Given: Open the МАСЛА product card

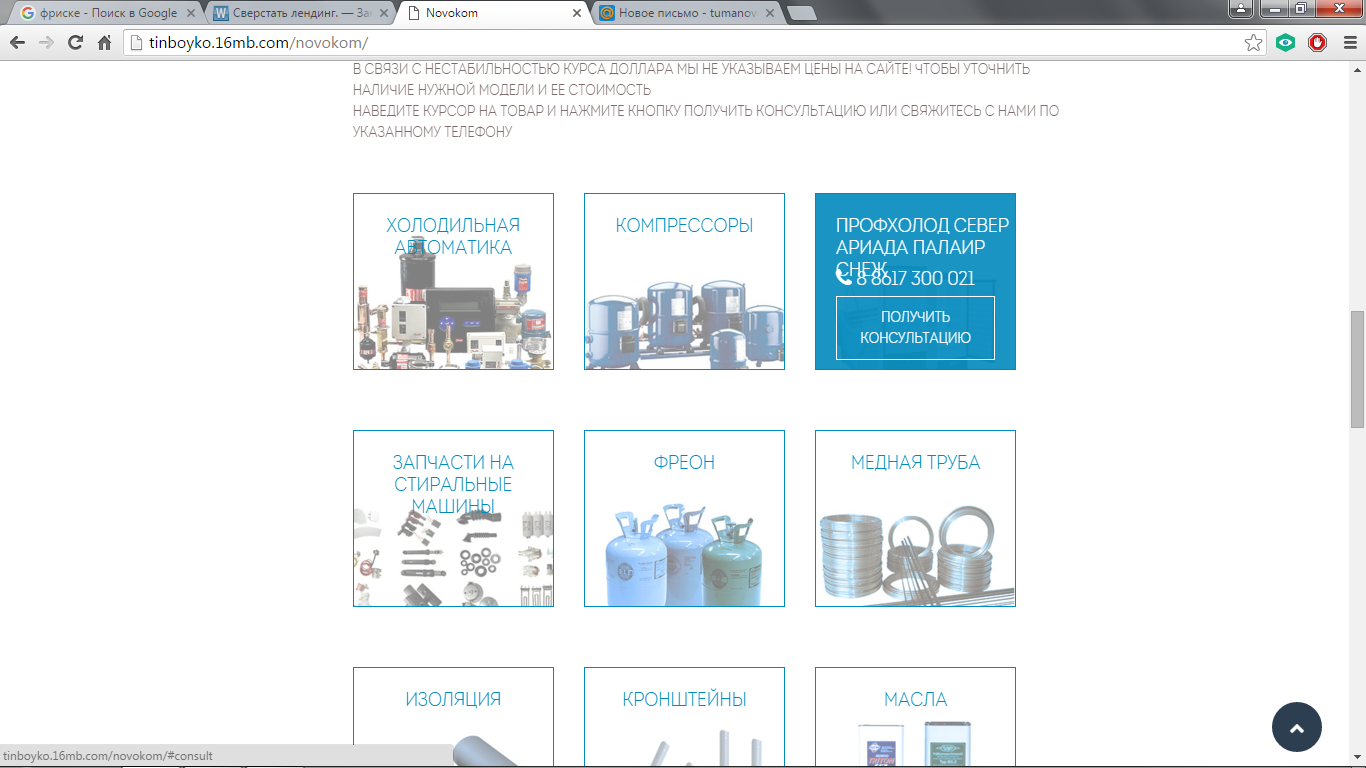Looking at the screenshot, I should click(x=915, y=716).
